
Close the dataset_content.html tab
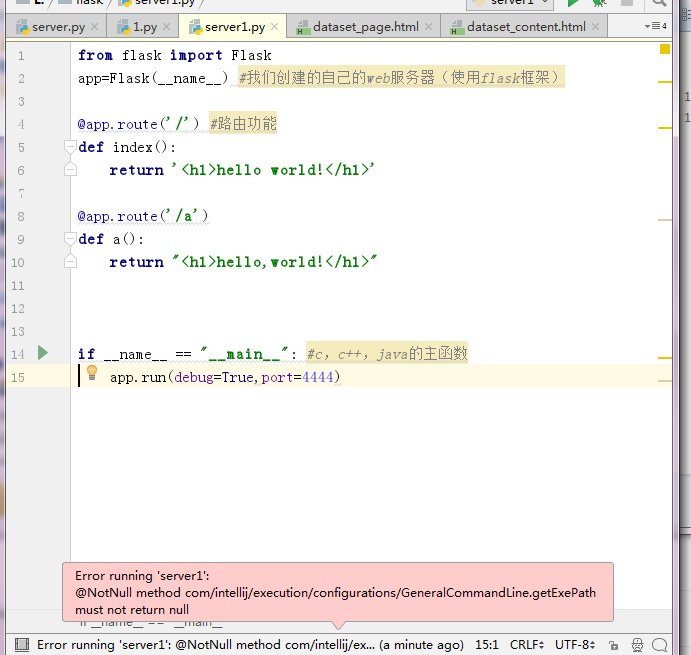(595, 26)
